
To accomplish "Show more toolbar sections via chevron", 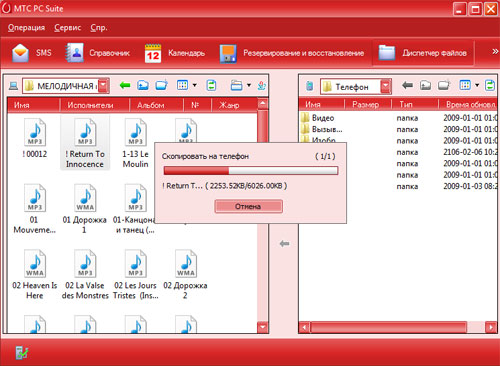I will tap(495, 51).
